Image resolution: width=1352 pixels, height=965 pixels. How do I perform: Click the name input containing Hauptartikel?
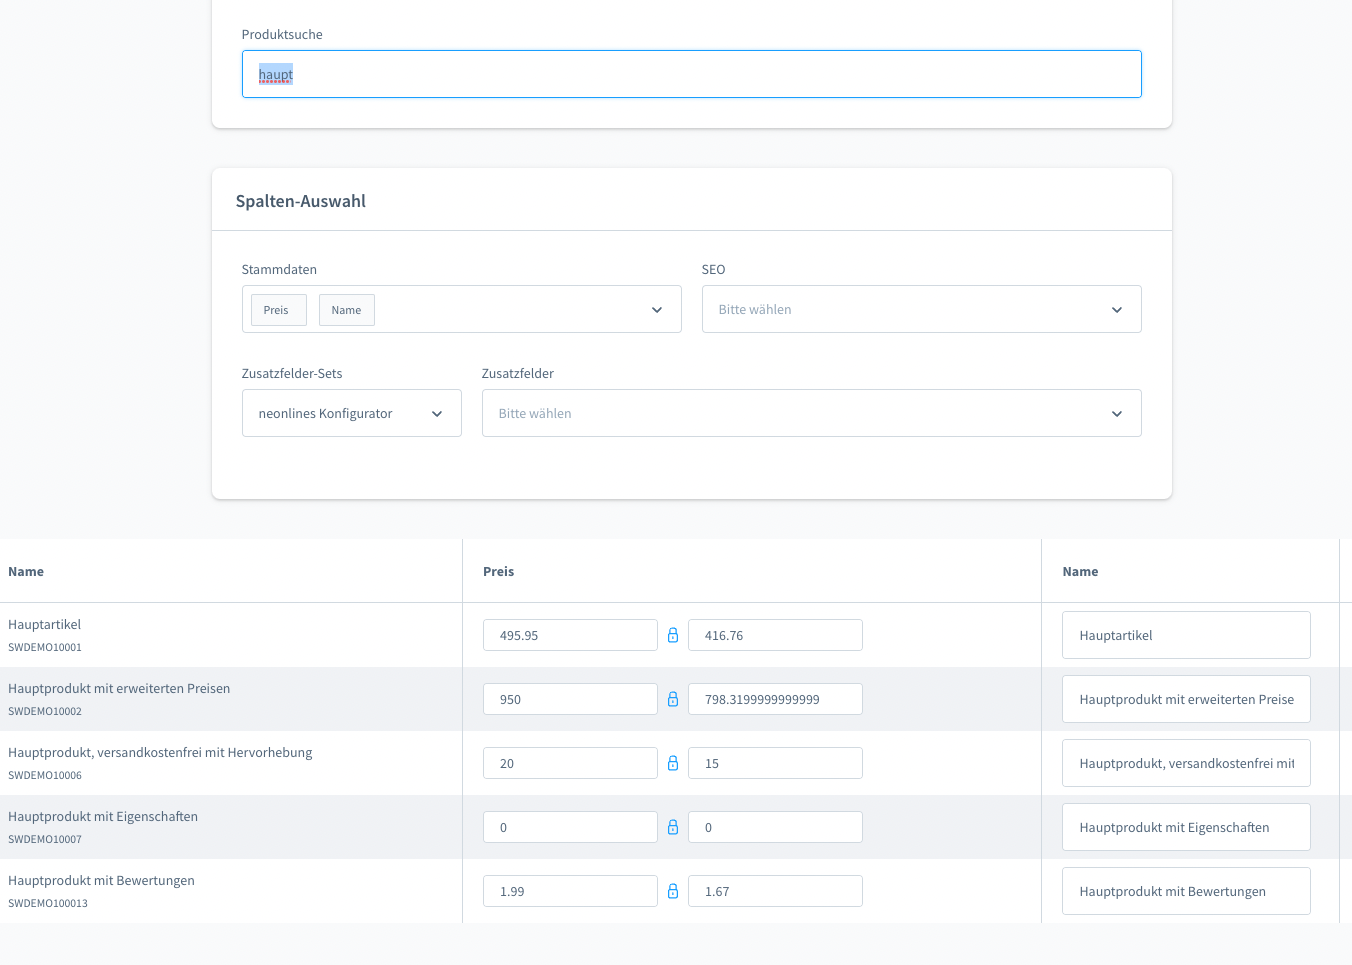(x=1186, y=635)
